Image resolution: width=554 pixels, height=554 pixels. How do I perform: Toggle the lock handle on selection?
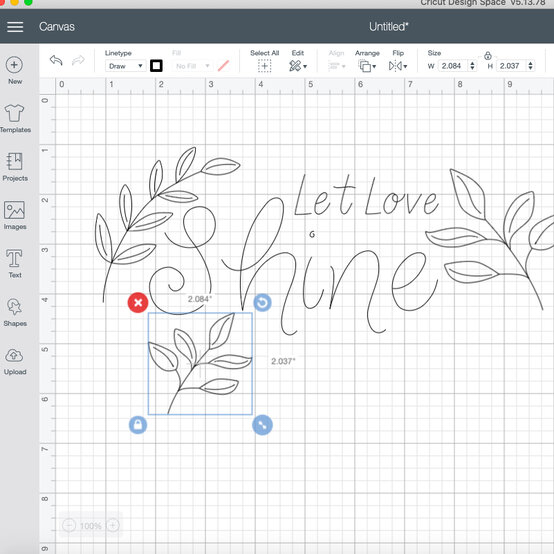[138, 425]
